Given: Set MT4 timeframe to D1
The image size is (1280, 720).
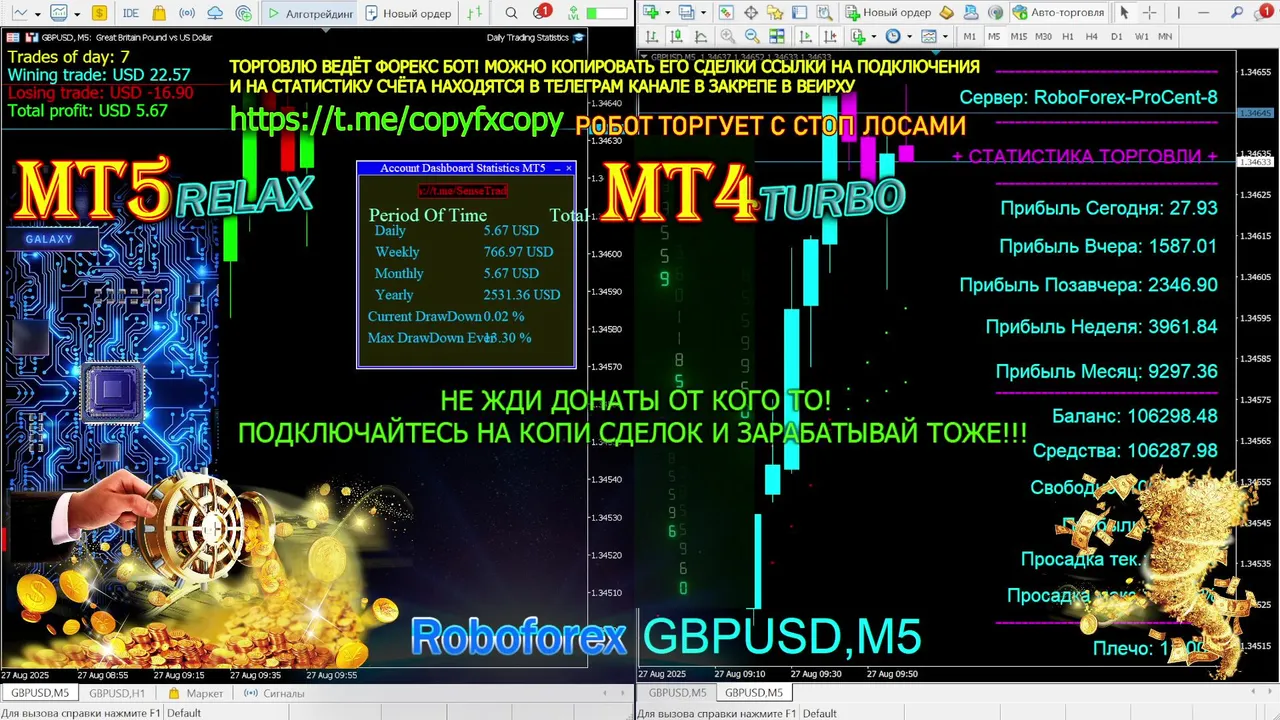Looking at the screenshot, I should [1116, 36].
